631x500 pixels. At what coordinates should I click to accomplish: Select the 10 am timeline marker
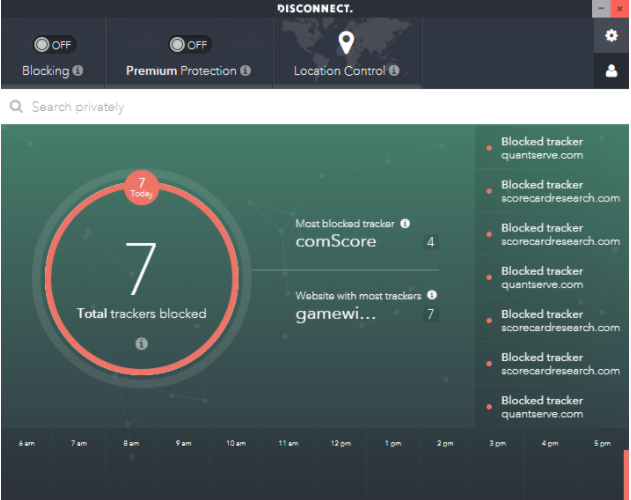click(x=236, y=443)
